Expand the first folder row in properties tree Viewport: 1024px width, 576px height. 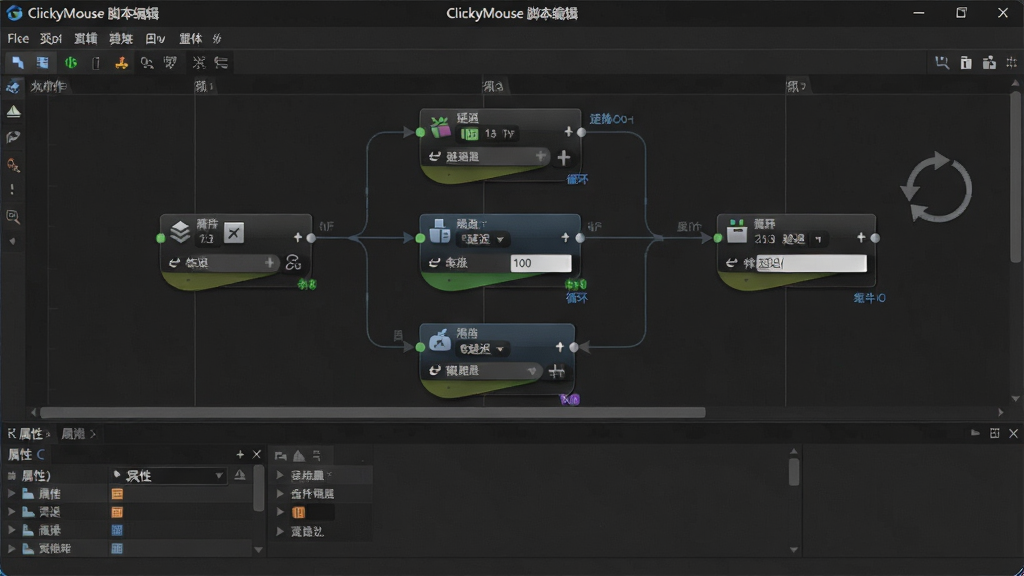tap(12, 494)
